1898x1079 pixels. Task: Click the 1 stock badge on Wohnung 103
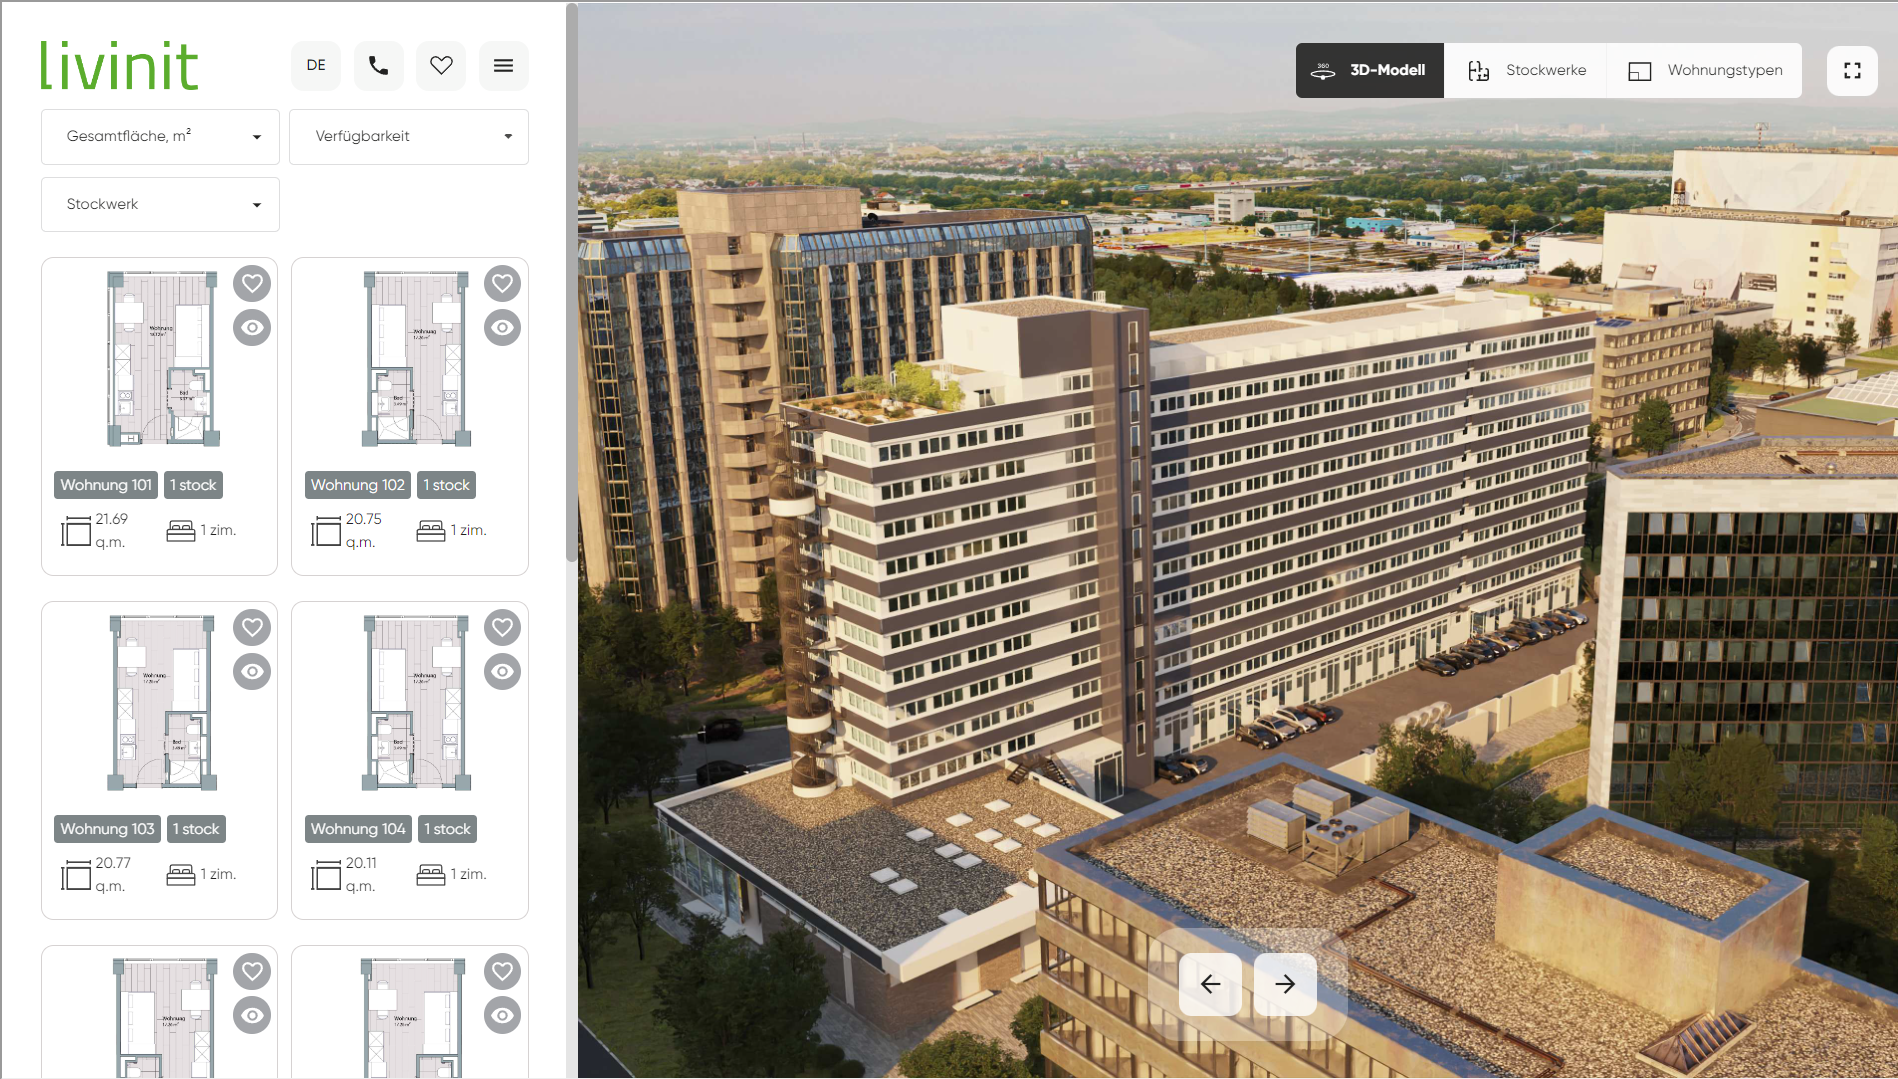pyautogui.click(x=196, y=828)
